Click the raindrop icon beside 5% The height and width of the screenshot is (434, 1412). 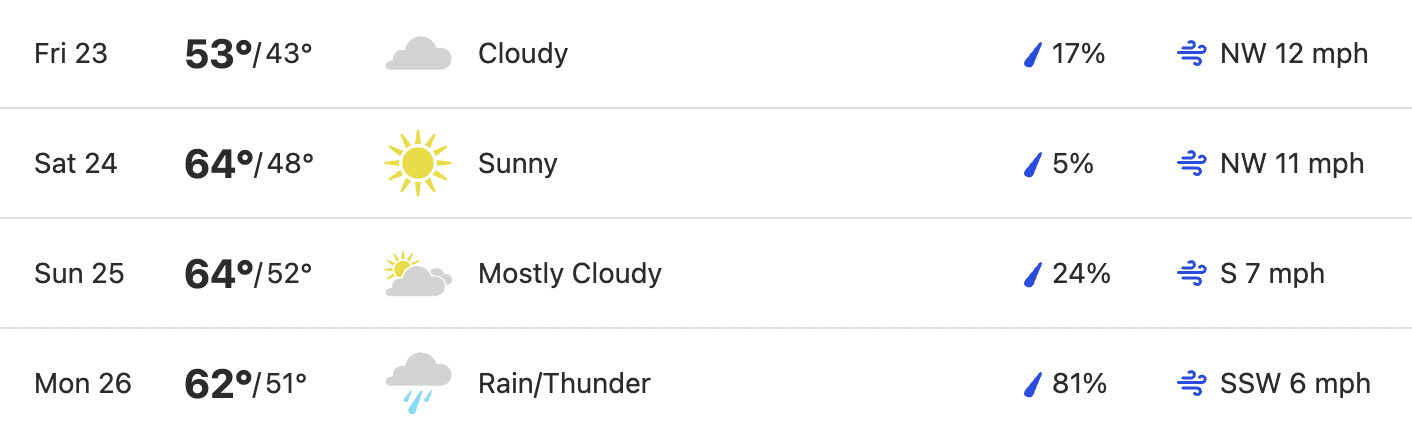[x=1033, y=164]
